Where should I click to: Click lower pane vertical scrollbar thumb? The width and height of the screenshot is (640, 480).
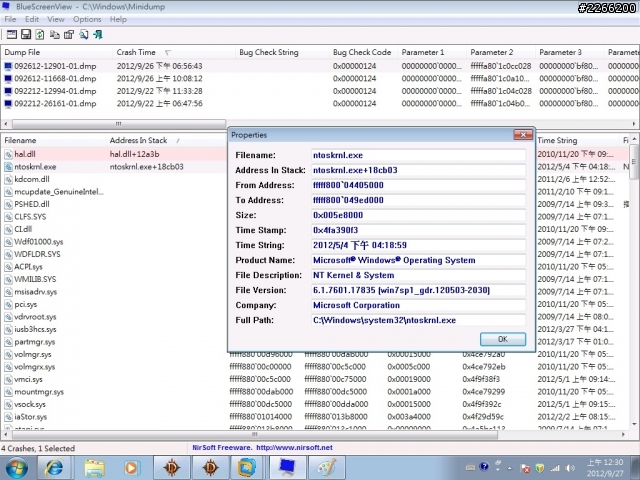pyautogui.click(x=634, y=162)
